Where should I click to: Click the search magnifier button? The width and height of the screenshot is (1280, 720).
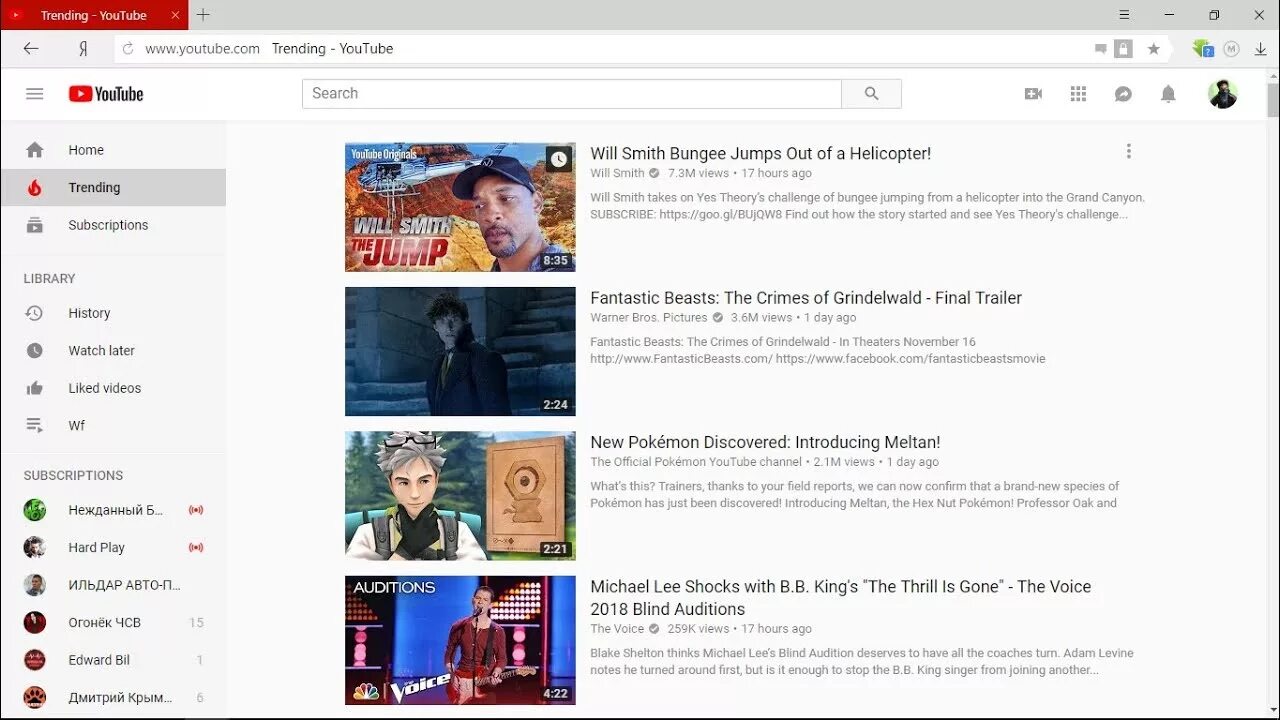pos(871,94)
